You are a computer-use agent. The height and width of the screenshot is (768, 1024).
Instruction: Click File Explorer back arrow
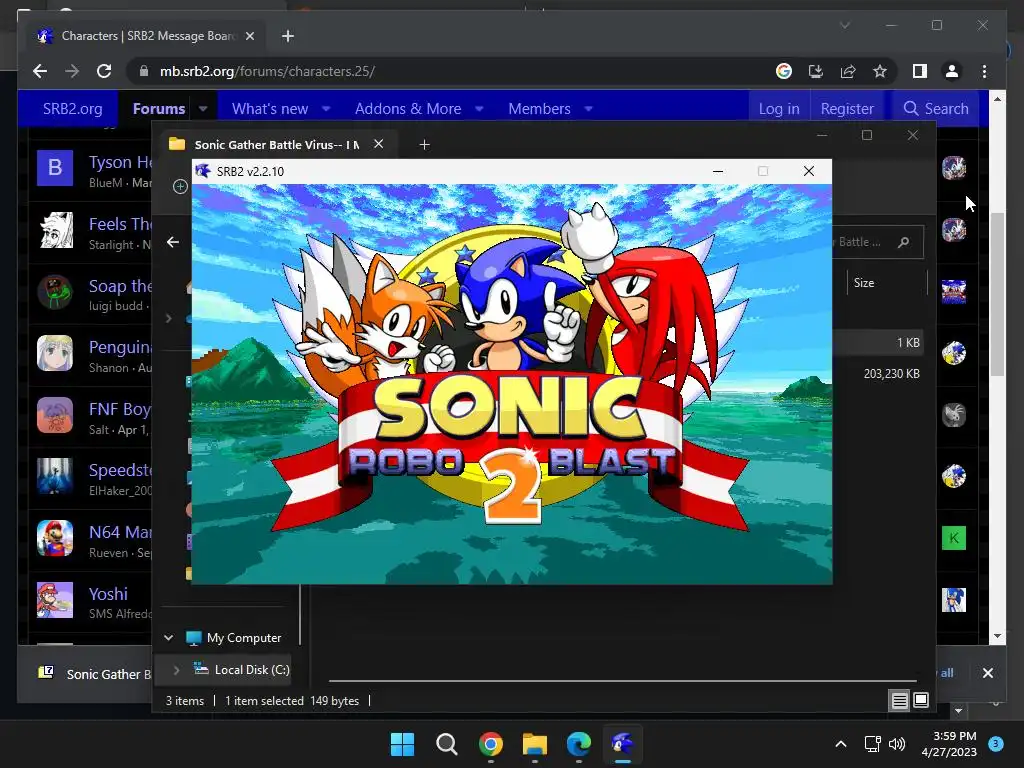click(173, 242)
